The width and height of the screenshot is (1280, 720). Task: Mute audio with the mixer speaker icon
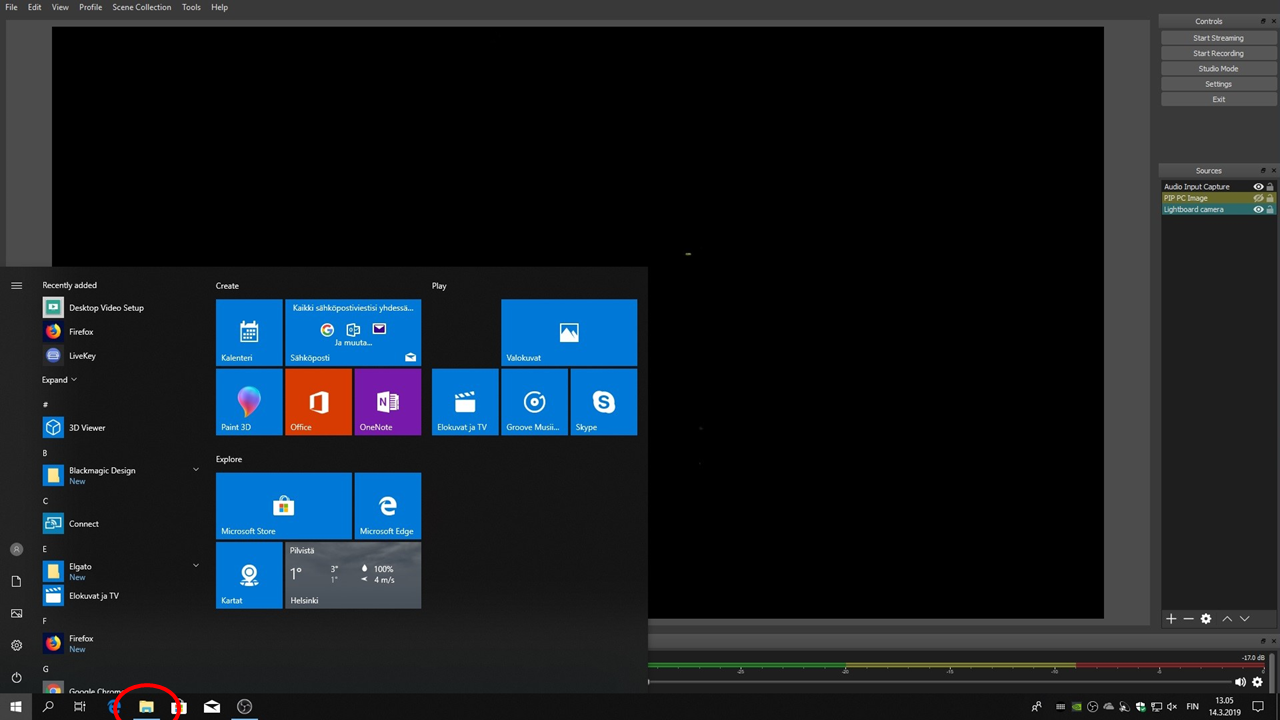[x=1240, y=682]
